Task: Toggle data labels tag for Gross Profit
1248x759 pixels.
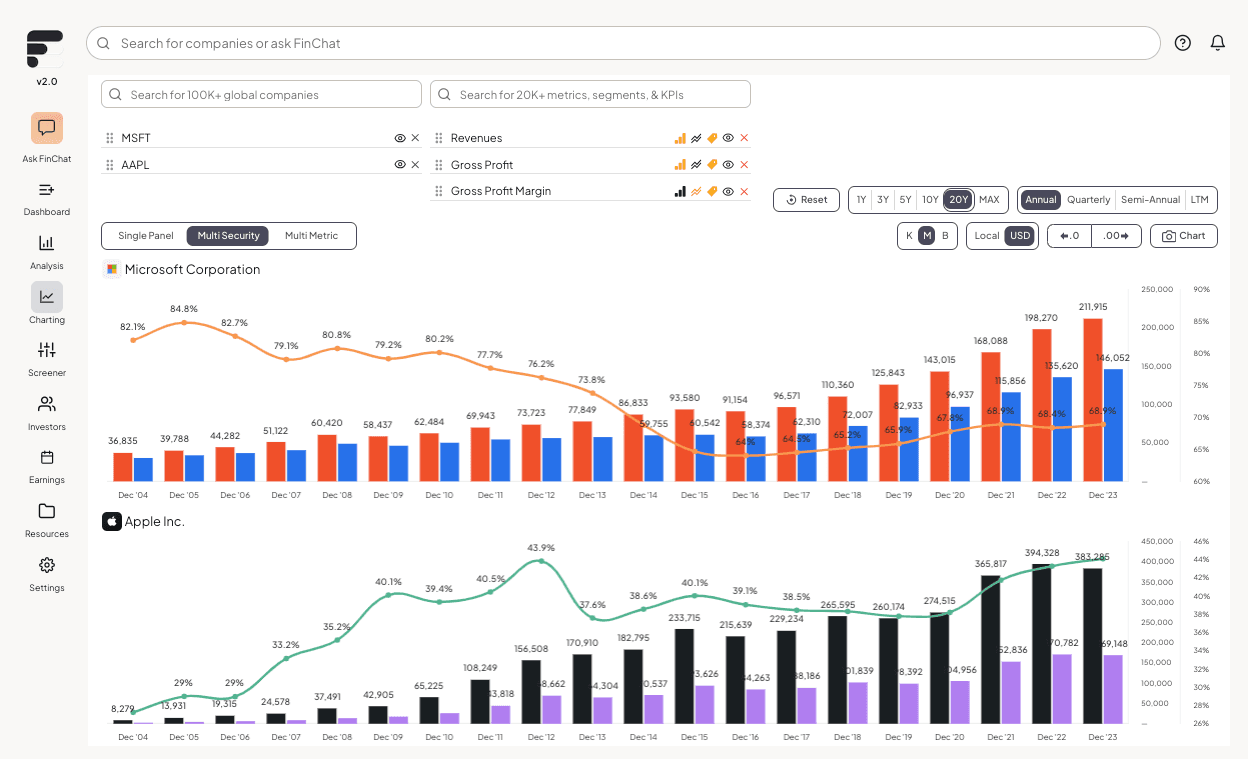Action: point(712,165)
